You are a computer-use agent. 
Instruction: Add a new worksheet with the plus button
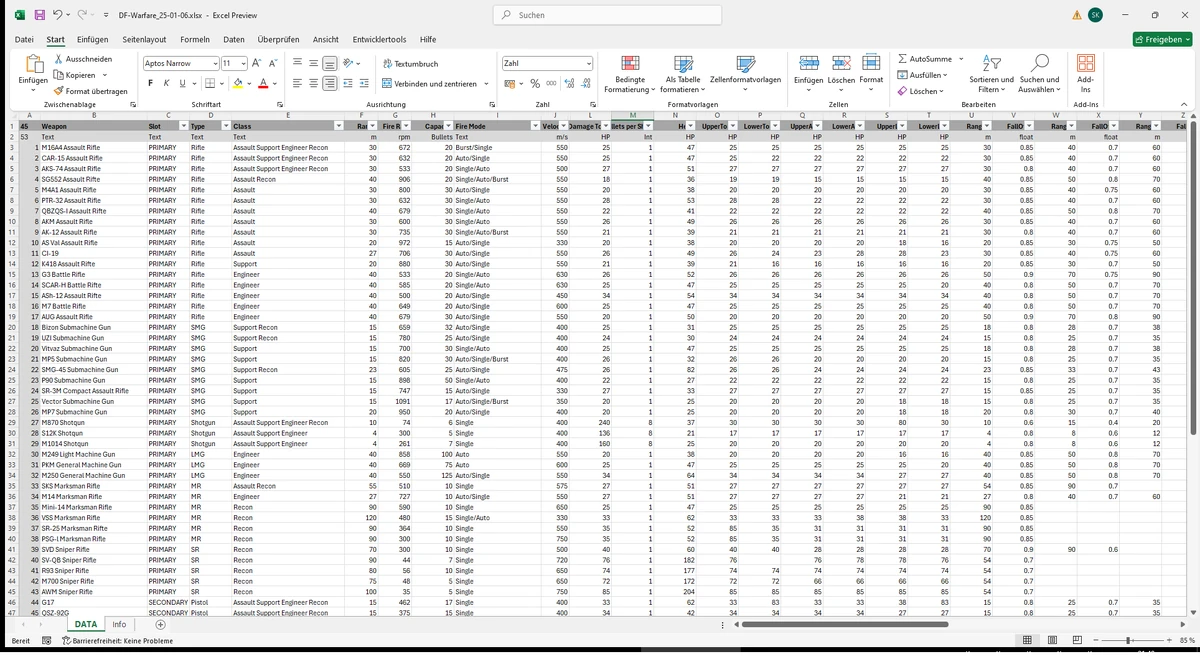[159, 624]
